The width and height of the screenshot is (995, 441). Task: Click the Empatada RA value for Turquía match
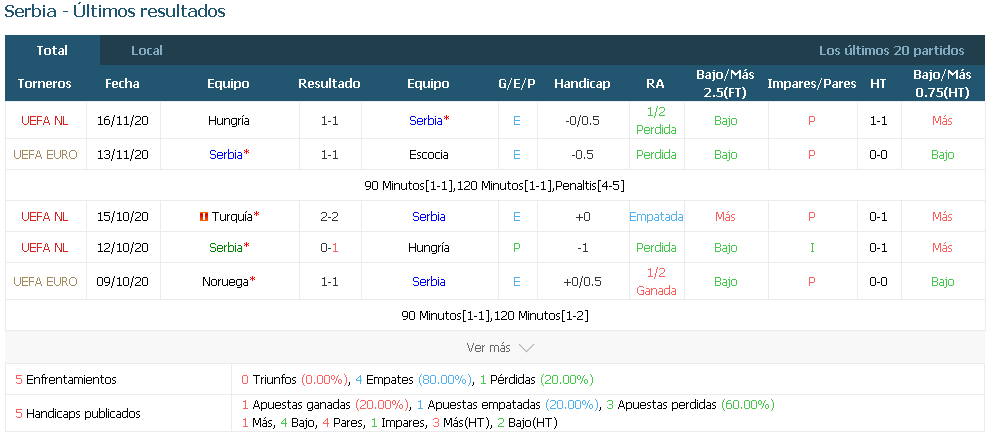tap(656, 217)
